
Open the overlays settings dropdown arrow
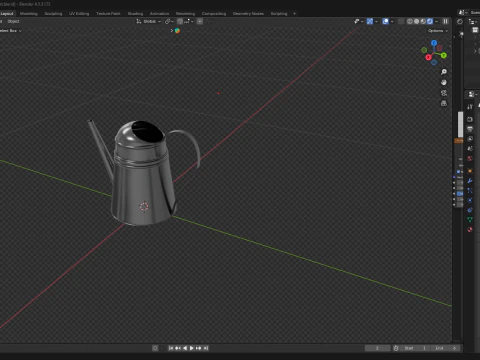392,21
